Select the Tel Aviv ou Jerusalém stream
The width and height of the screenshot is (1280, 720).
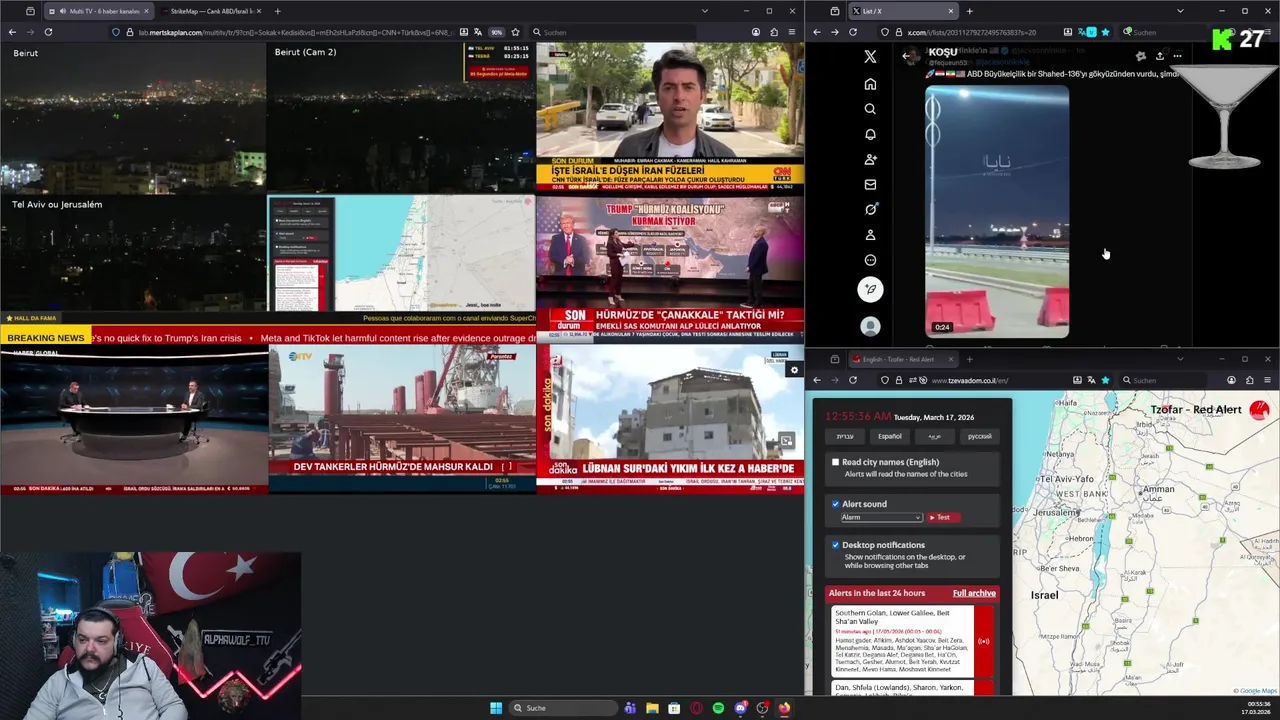pyautogui.click(x=133, y=253)
